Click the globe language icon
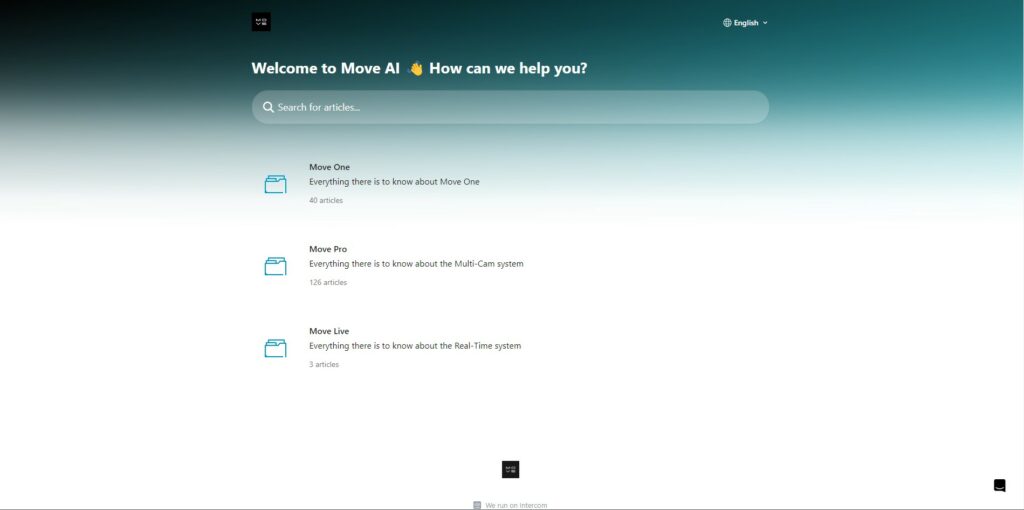Viewport: 1024px width, 510px height. pos(727,23)
